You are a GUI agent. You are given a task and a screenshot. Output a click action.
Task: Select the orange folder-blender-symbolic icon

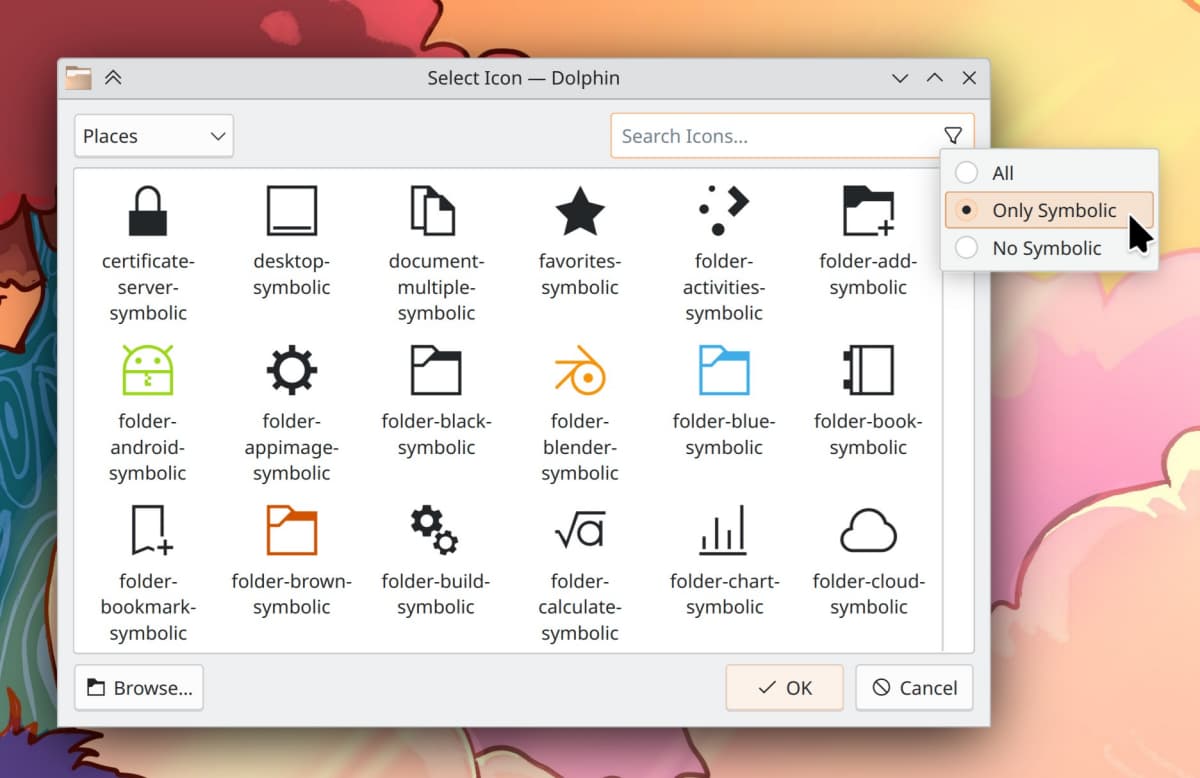580,370
